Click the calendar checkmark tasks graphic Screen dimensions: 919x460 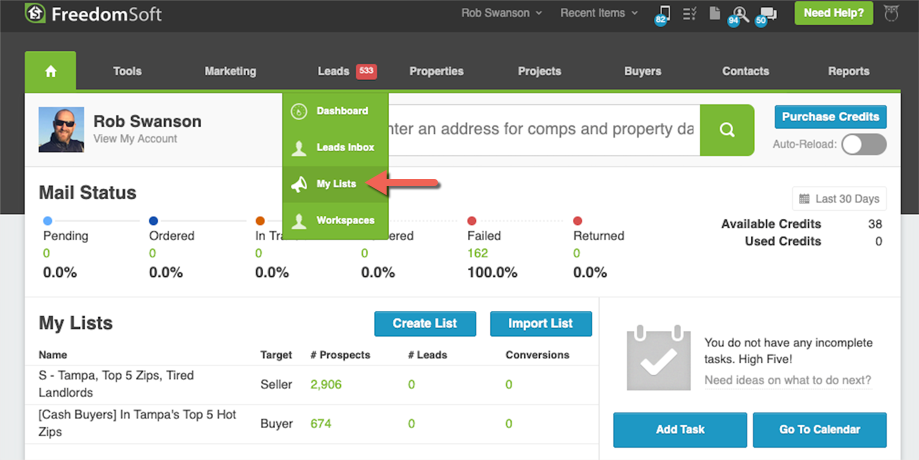[x=659, y=358]
